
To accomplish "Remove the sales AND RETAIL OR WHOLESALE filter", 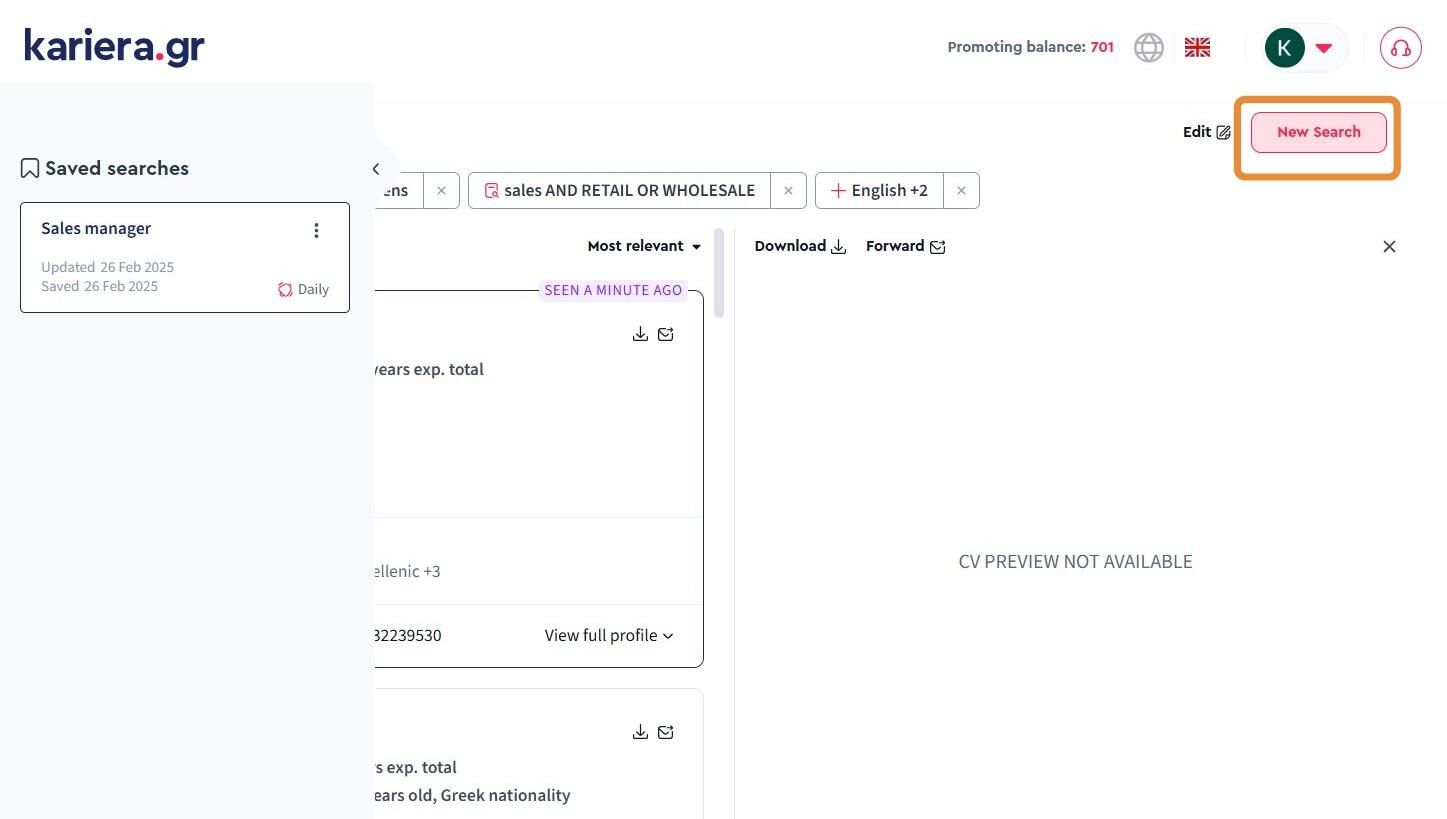I will click(x=788, y=190).
